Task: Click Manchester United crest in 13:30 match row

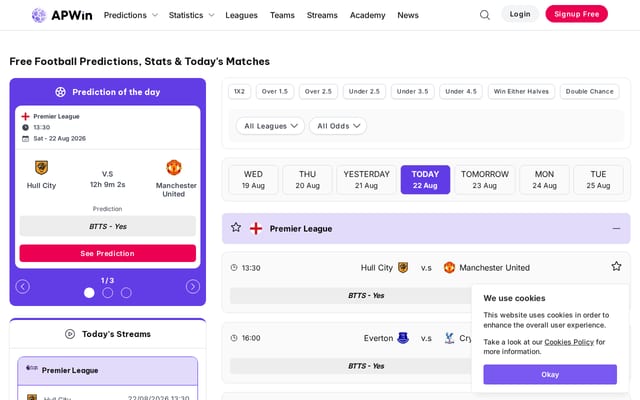Action: pyautogui.click(x=449, y=267)
